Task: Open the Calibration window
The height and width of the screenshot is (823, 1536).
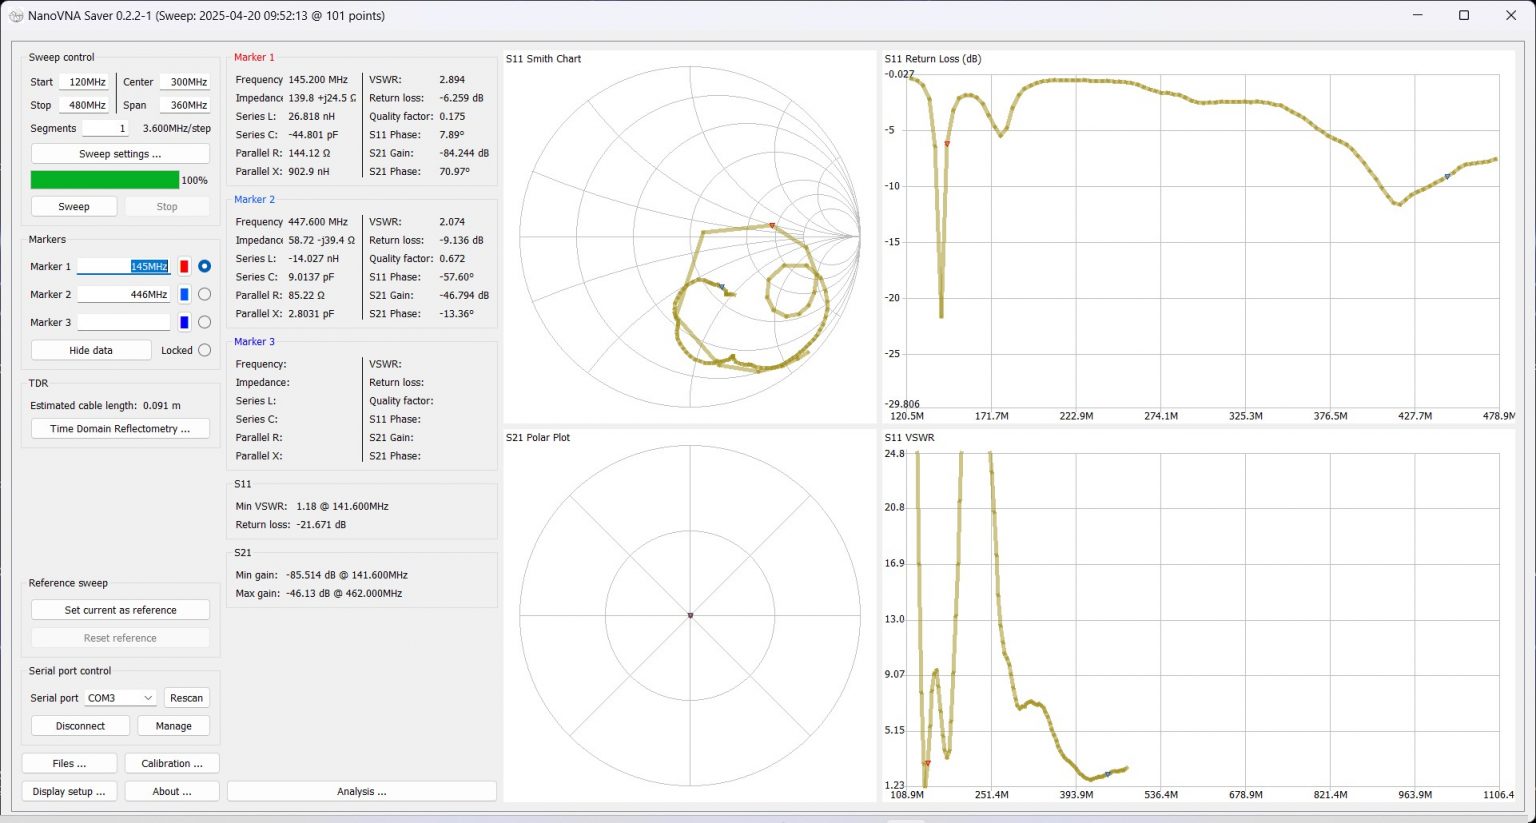Action: [x=172, y=763]
